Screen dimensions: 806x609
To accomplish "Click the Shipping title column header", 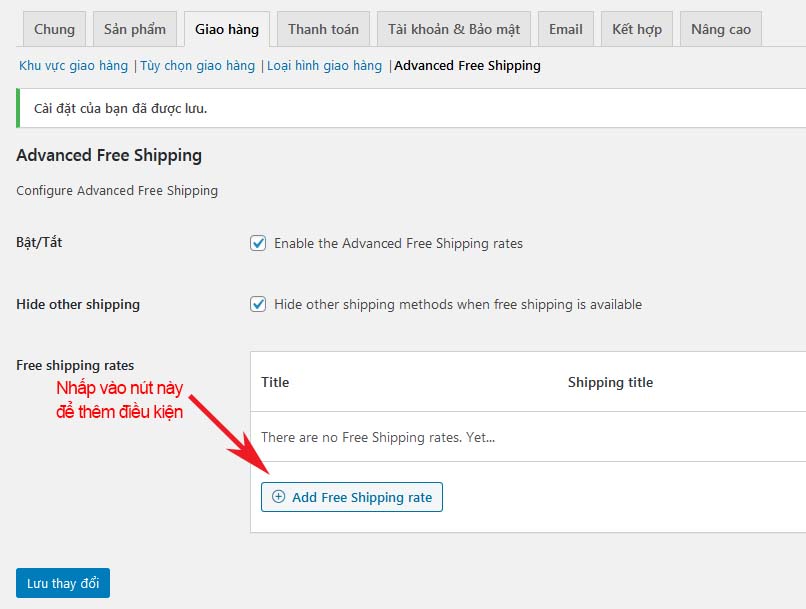I will 610,382.
